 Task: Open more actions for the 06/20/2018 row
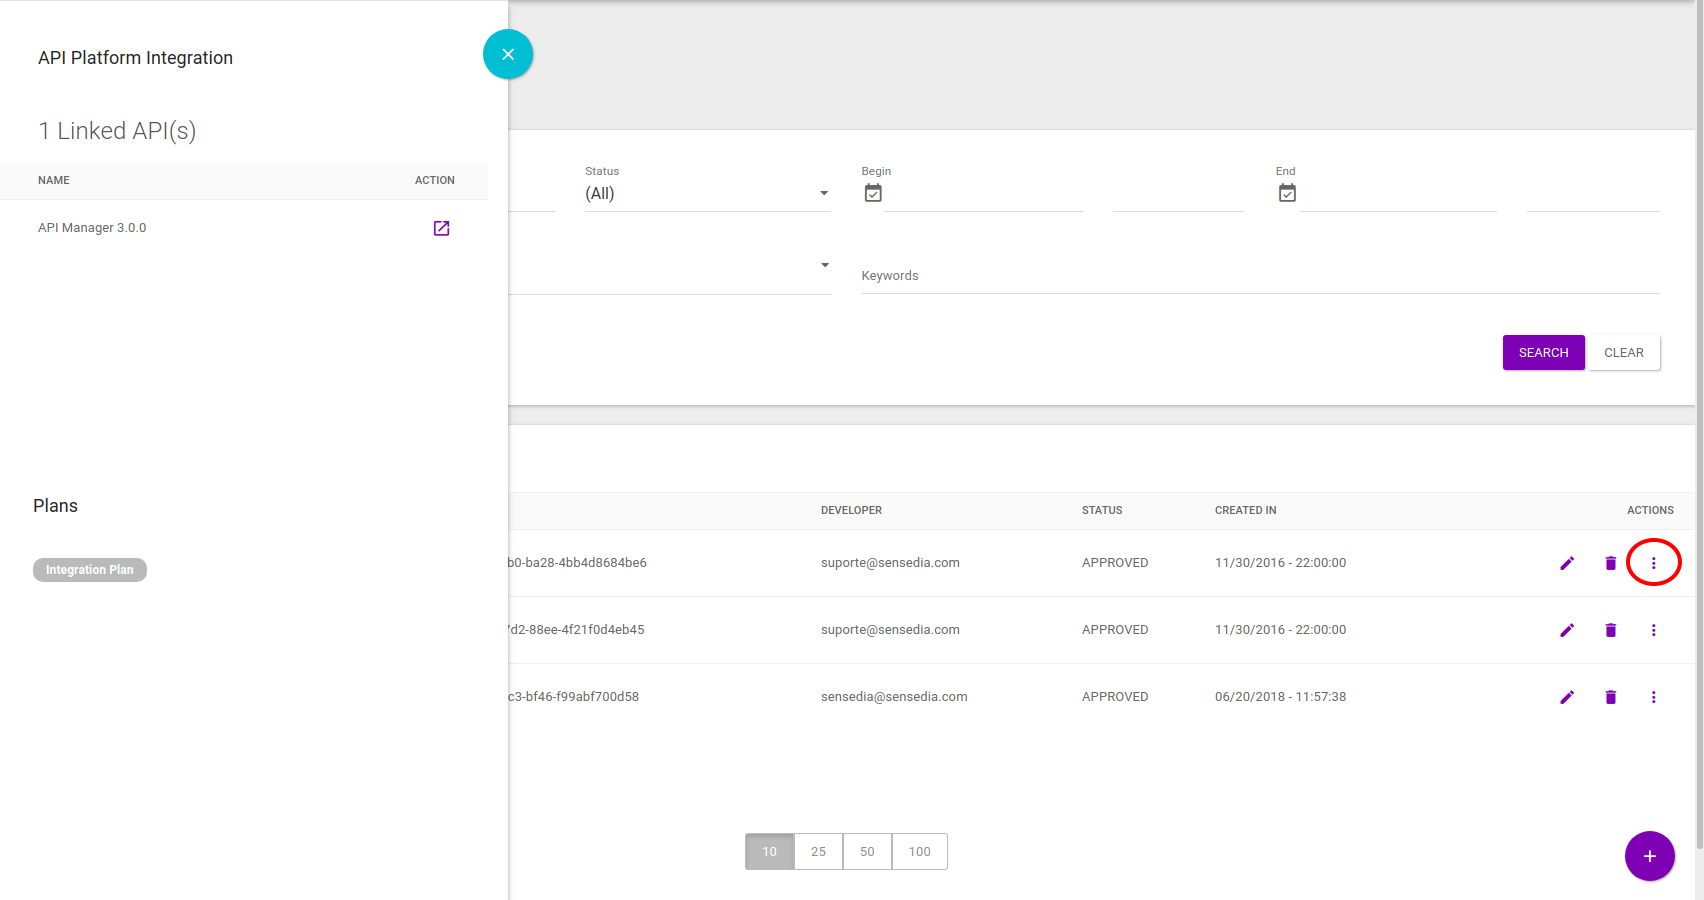[x=1653, y=697]
